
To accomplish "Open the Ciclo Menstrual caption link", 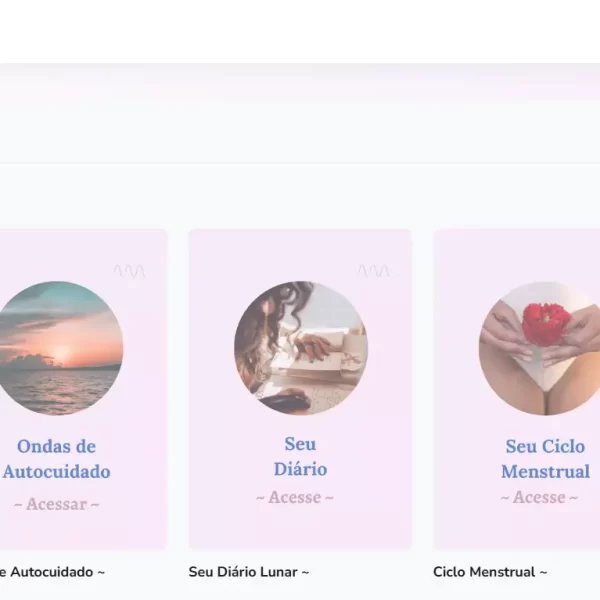I will 490,572.
